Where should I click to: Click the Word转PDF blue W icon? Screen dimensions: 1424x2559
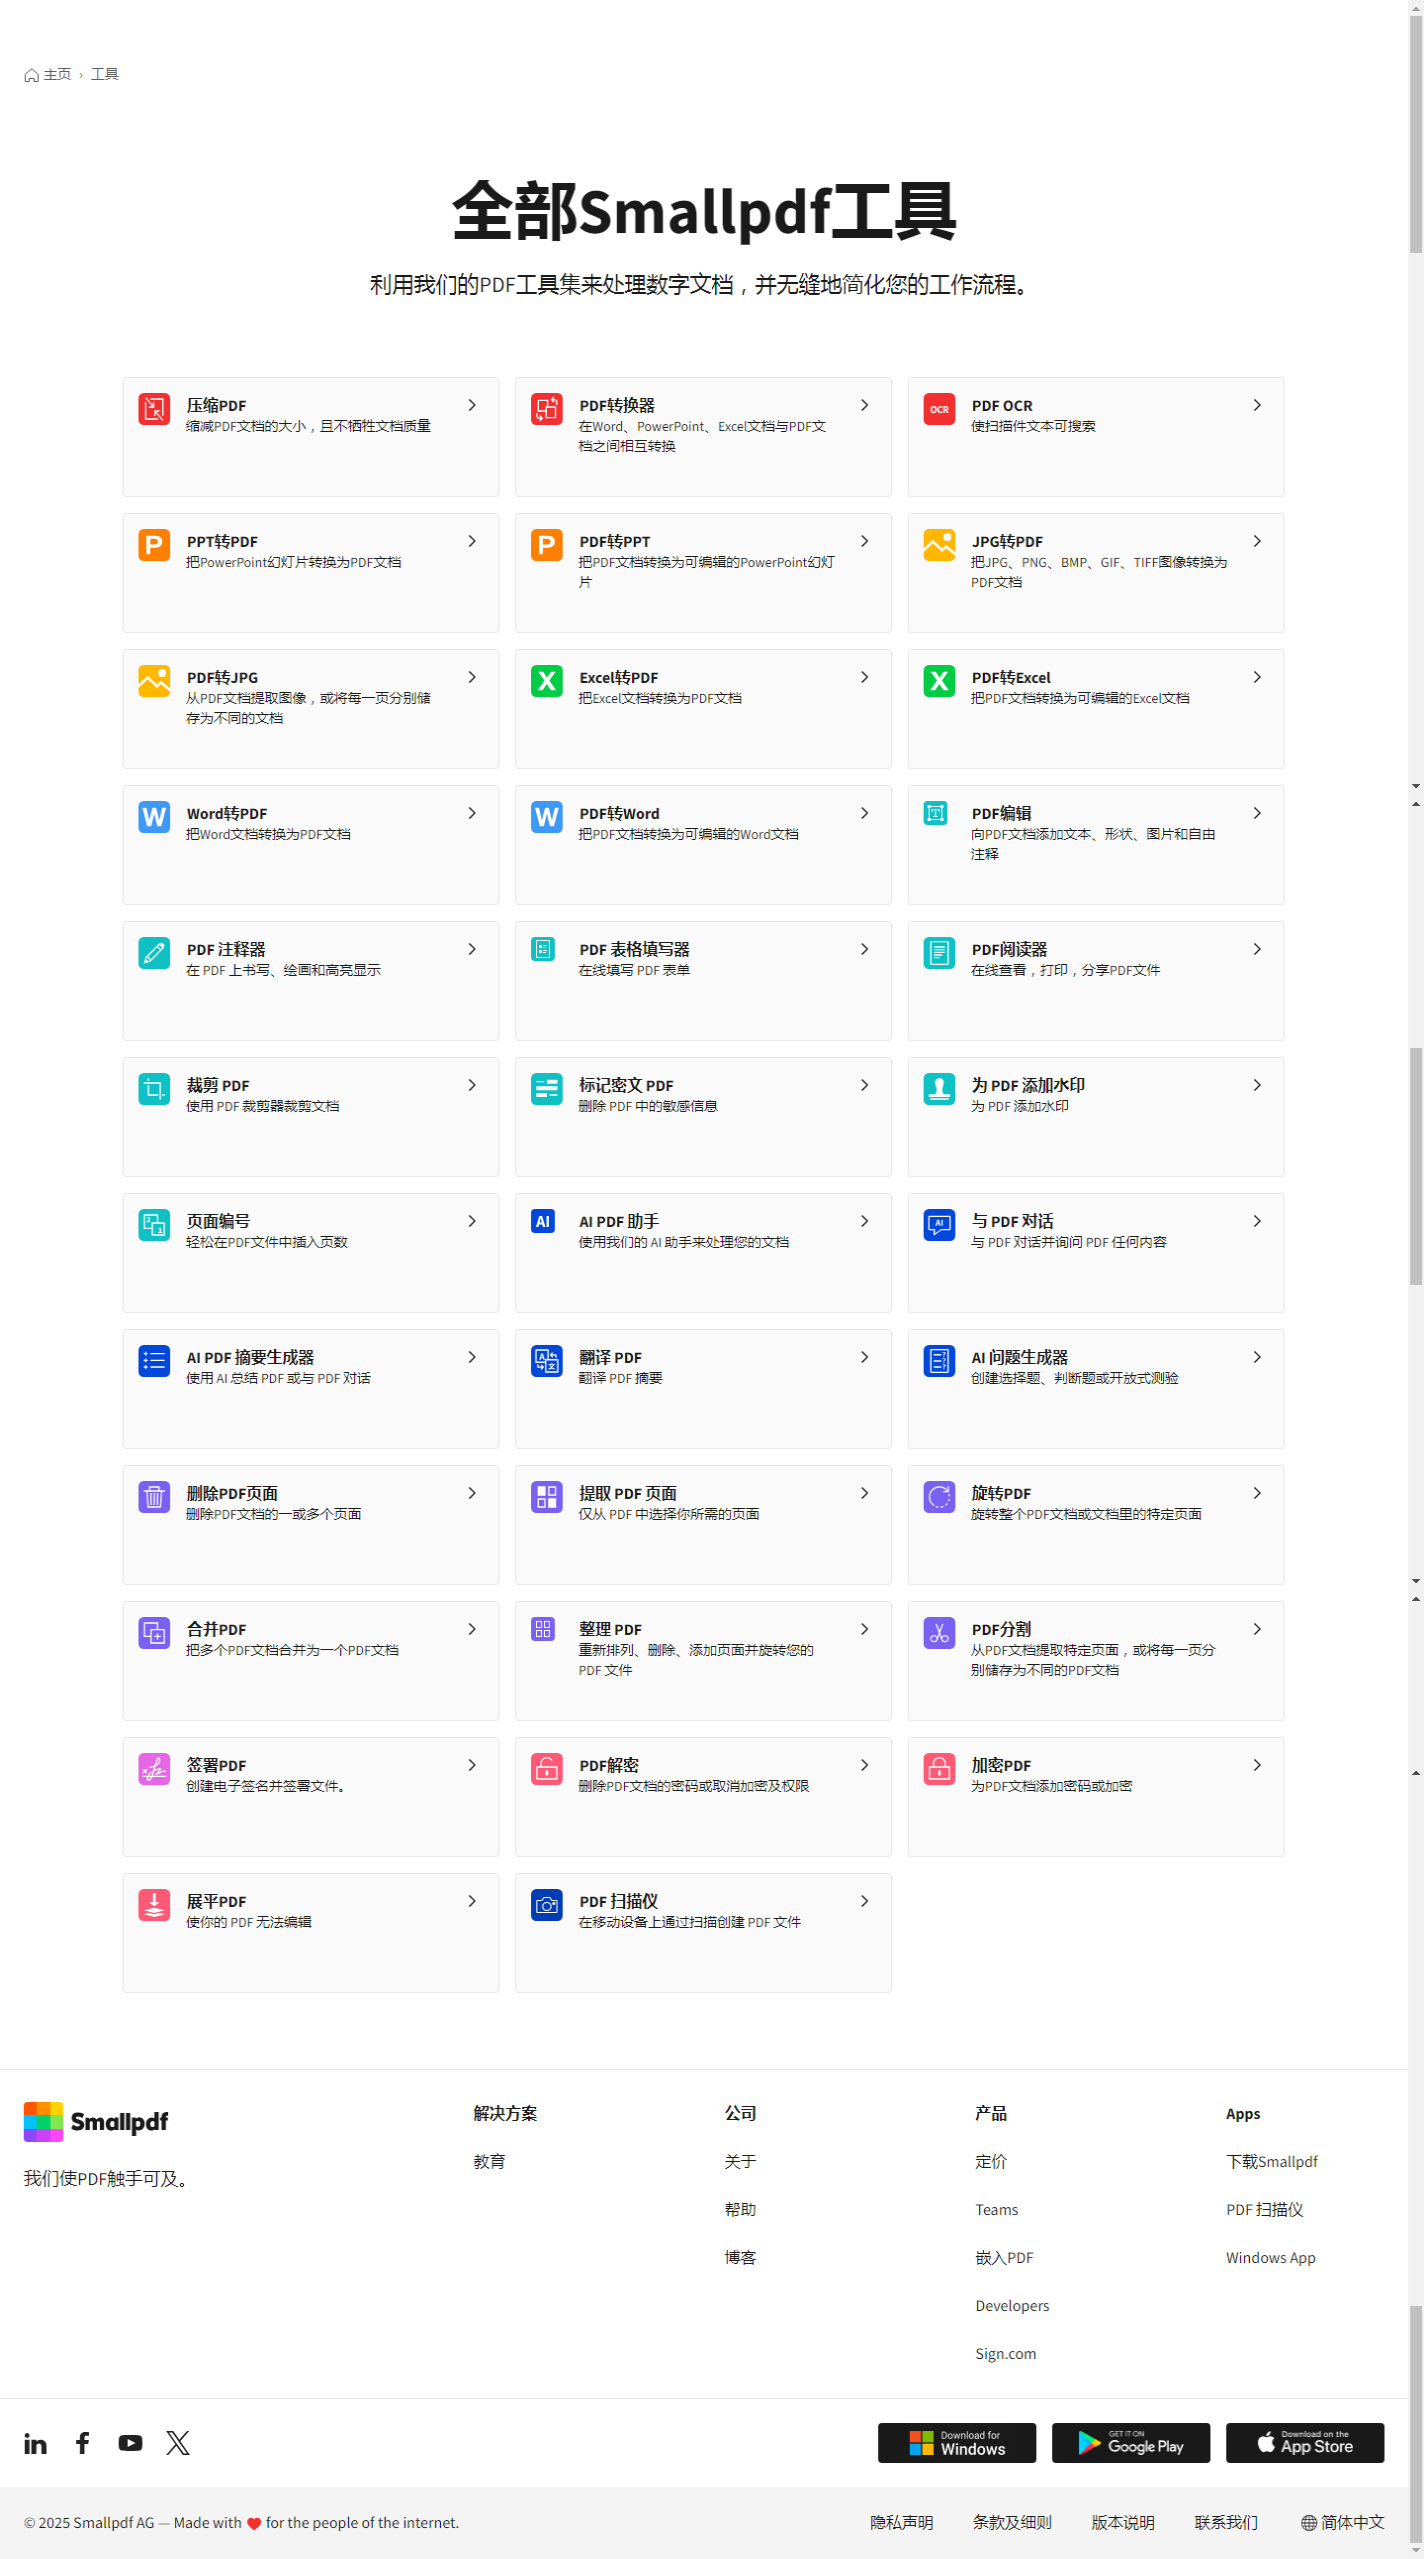point(154,817)
